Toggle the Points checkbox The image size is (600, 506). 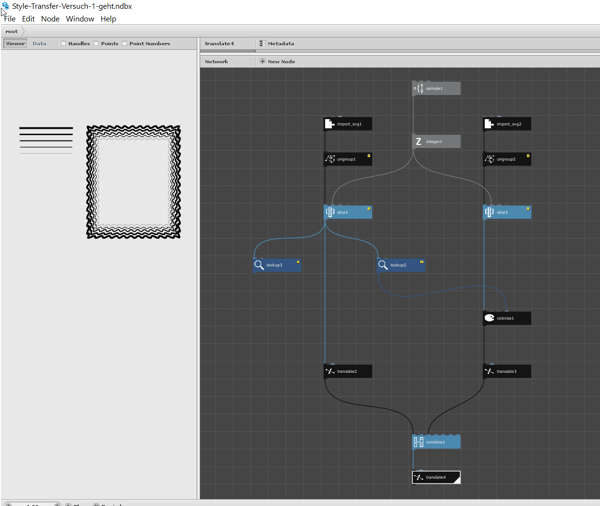point(96,44)
